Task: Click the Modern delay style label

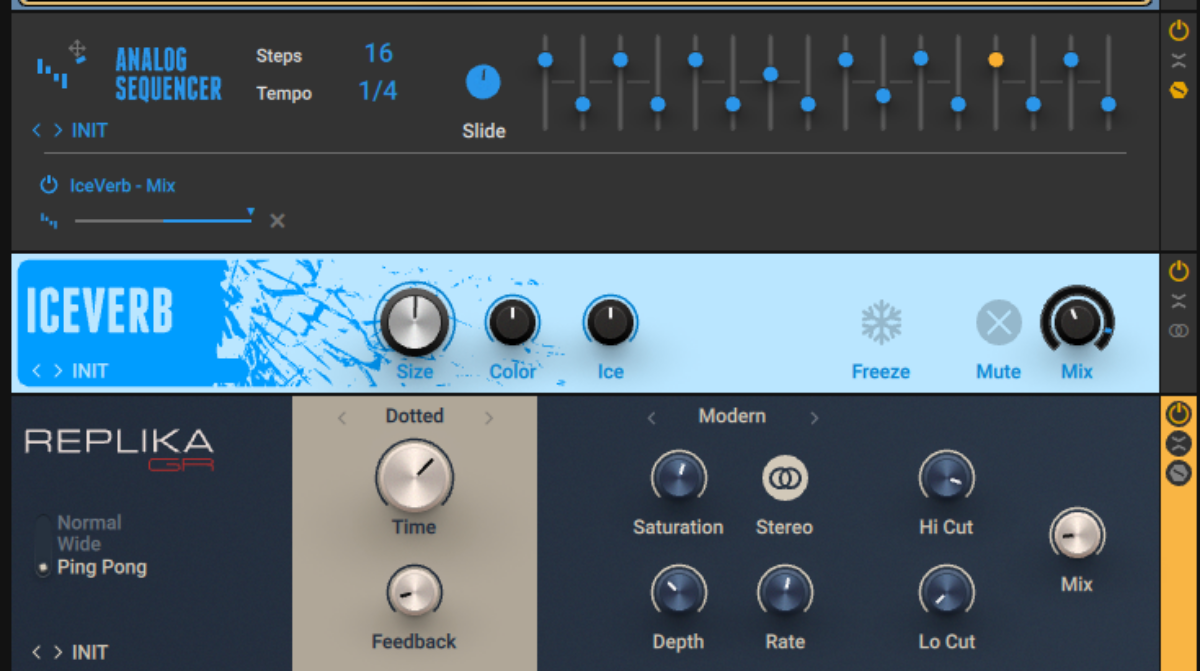Action: (x=733, y=416)
